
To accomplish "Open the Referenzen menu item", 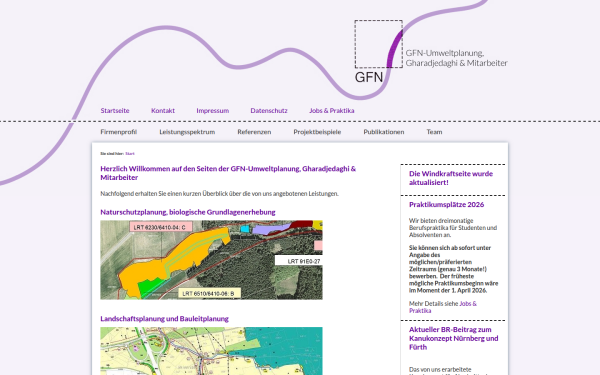I will coord(254,132).
